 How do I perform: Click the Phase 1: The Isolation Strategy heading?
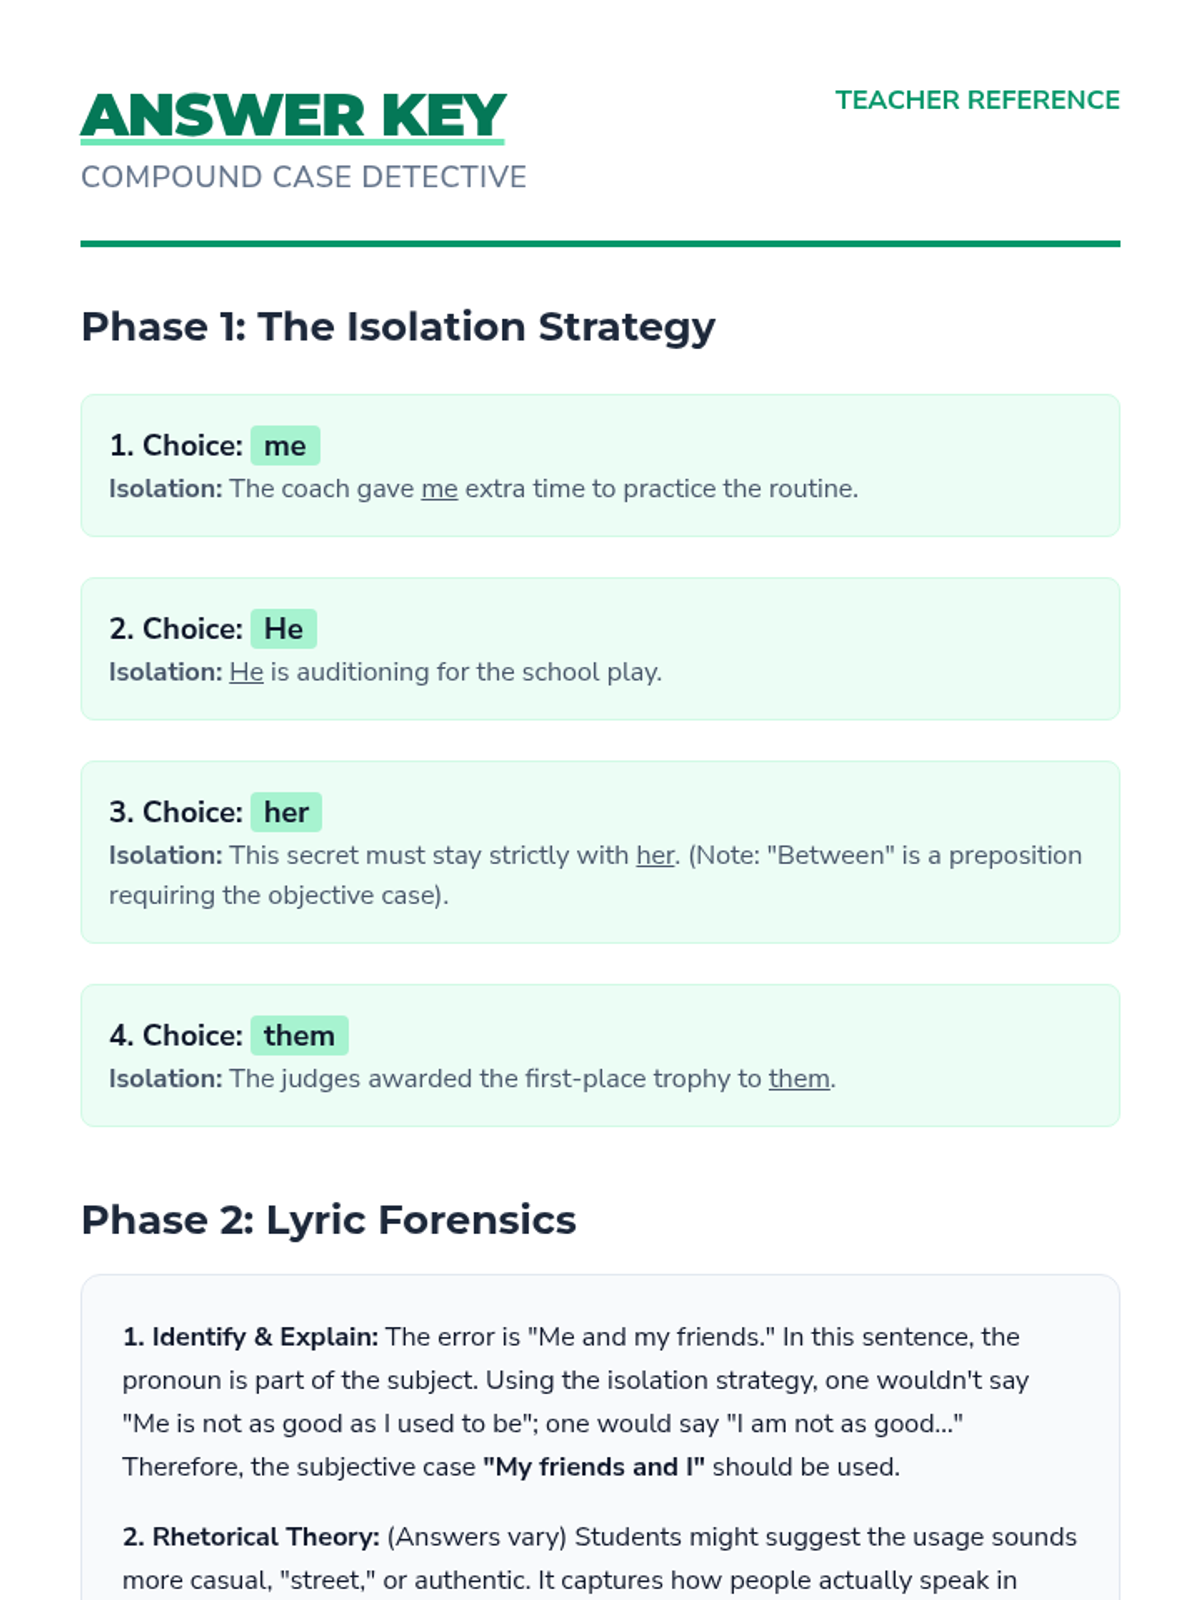tap(398, 327)
